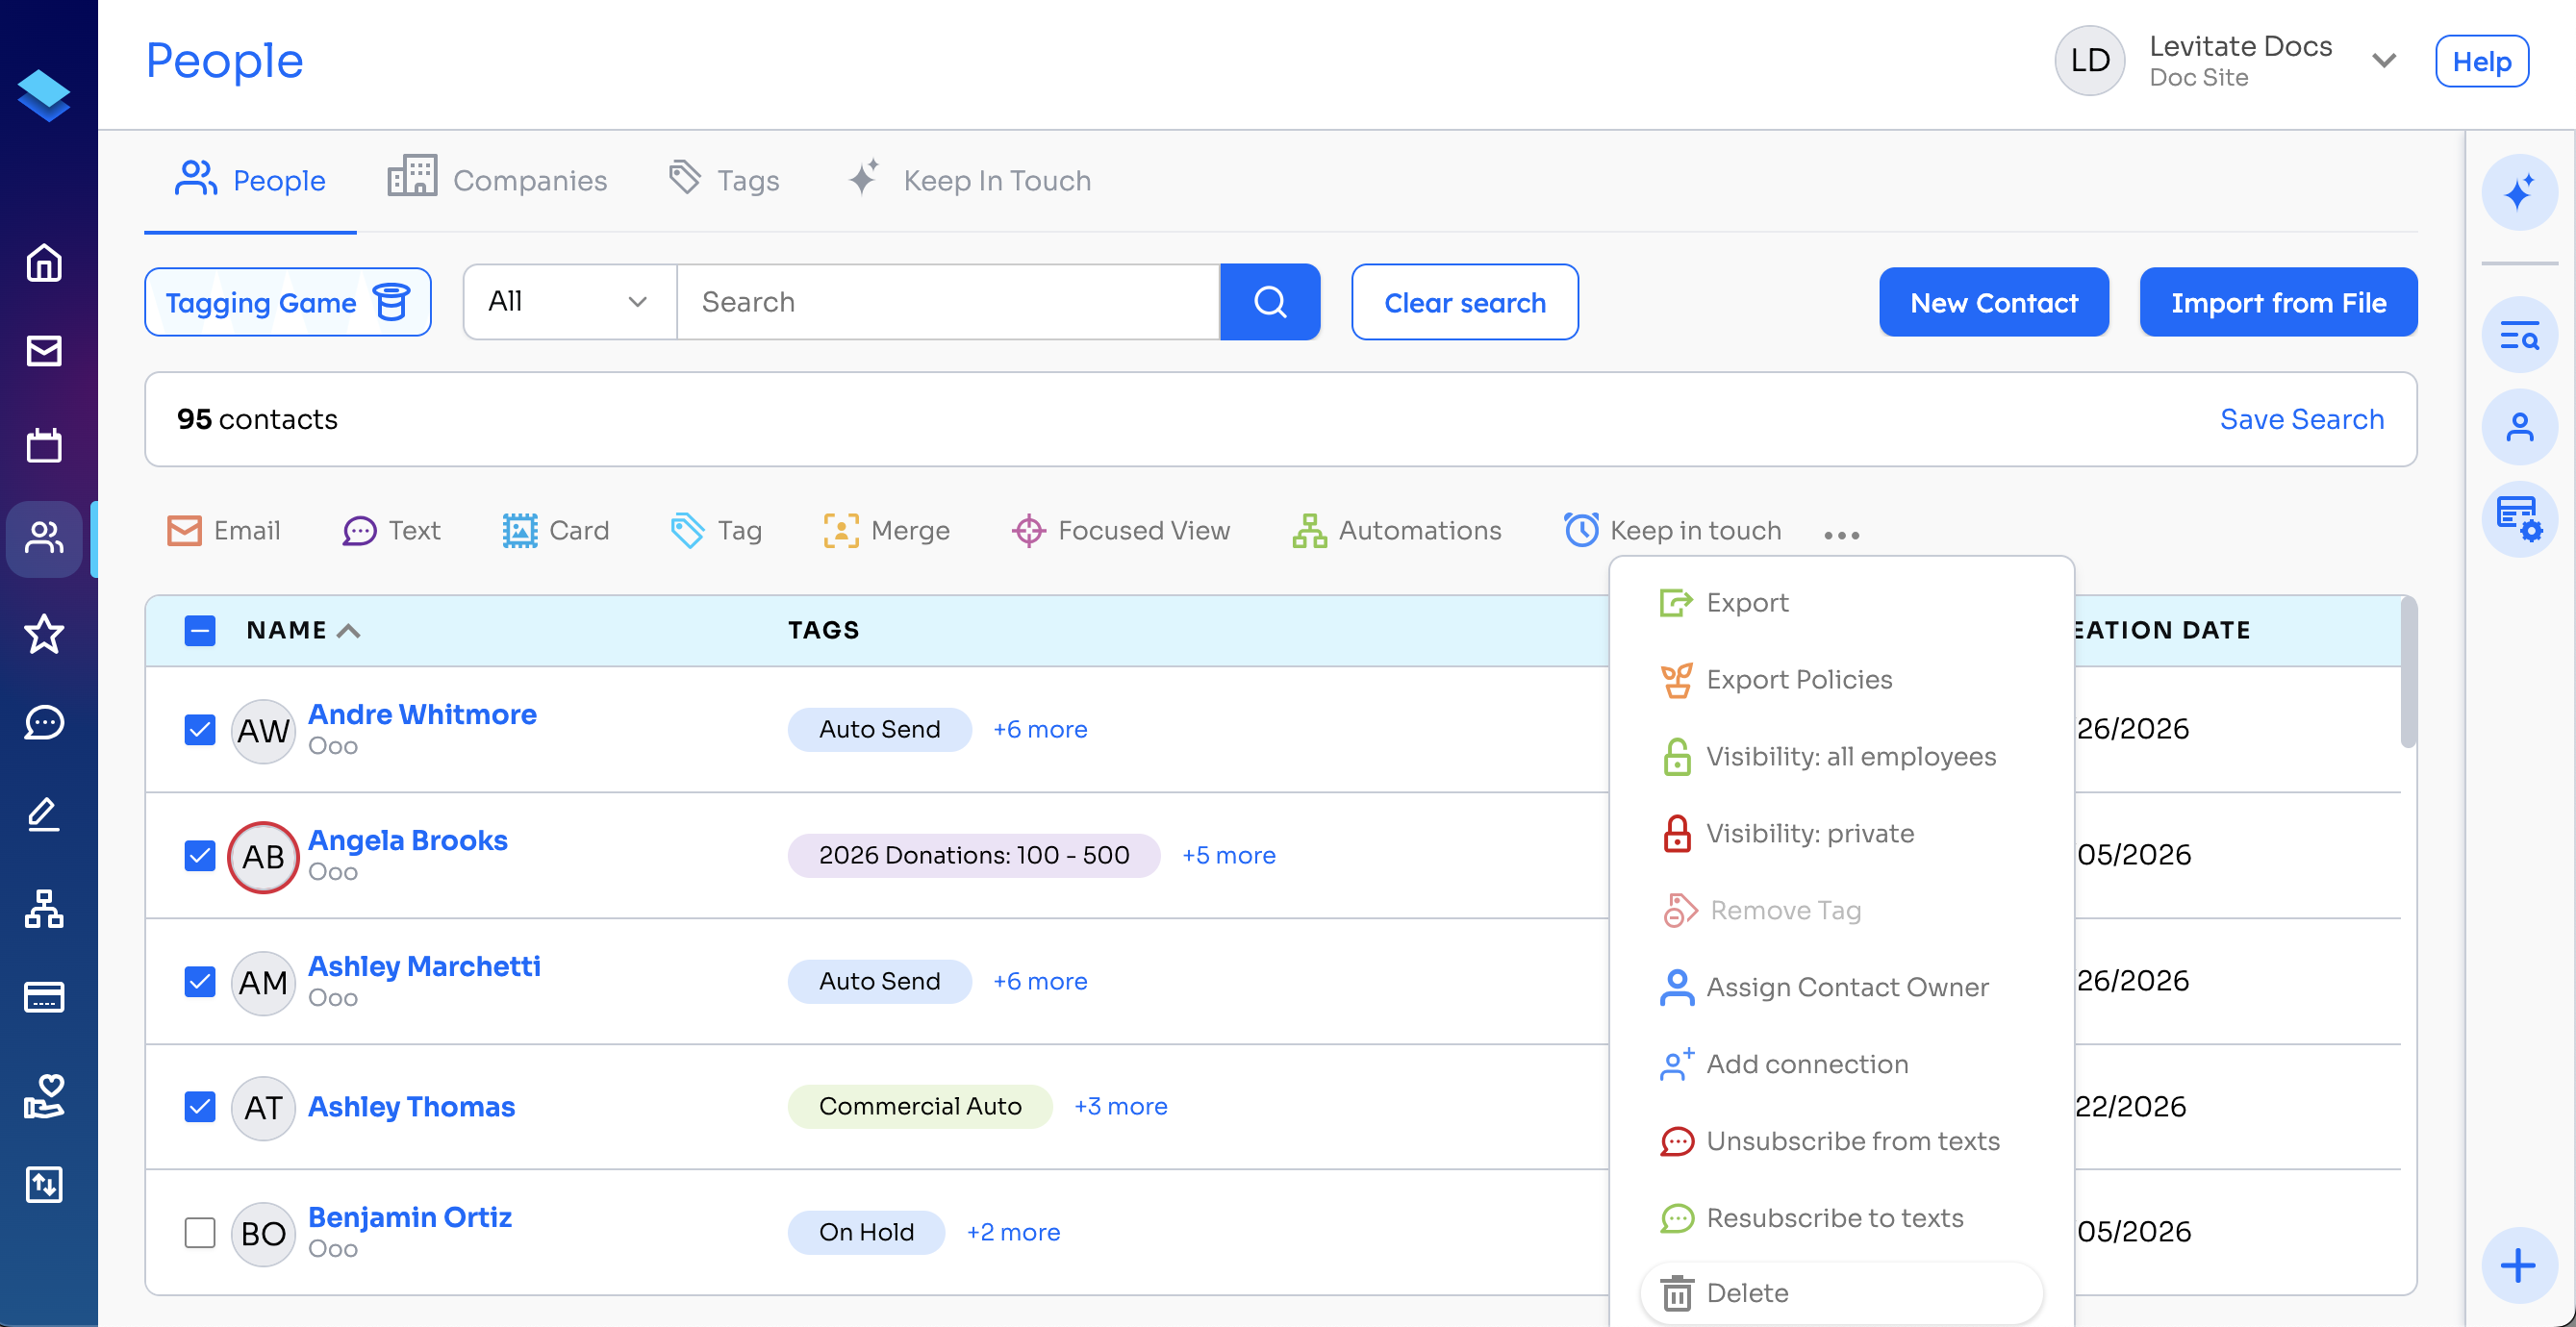Expand the Levitate Docs account chevron
This screenshot has height=1327, width=2576.
(2384, 61)
